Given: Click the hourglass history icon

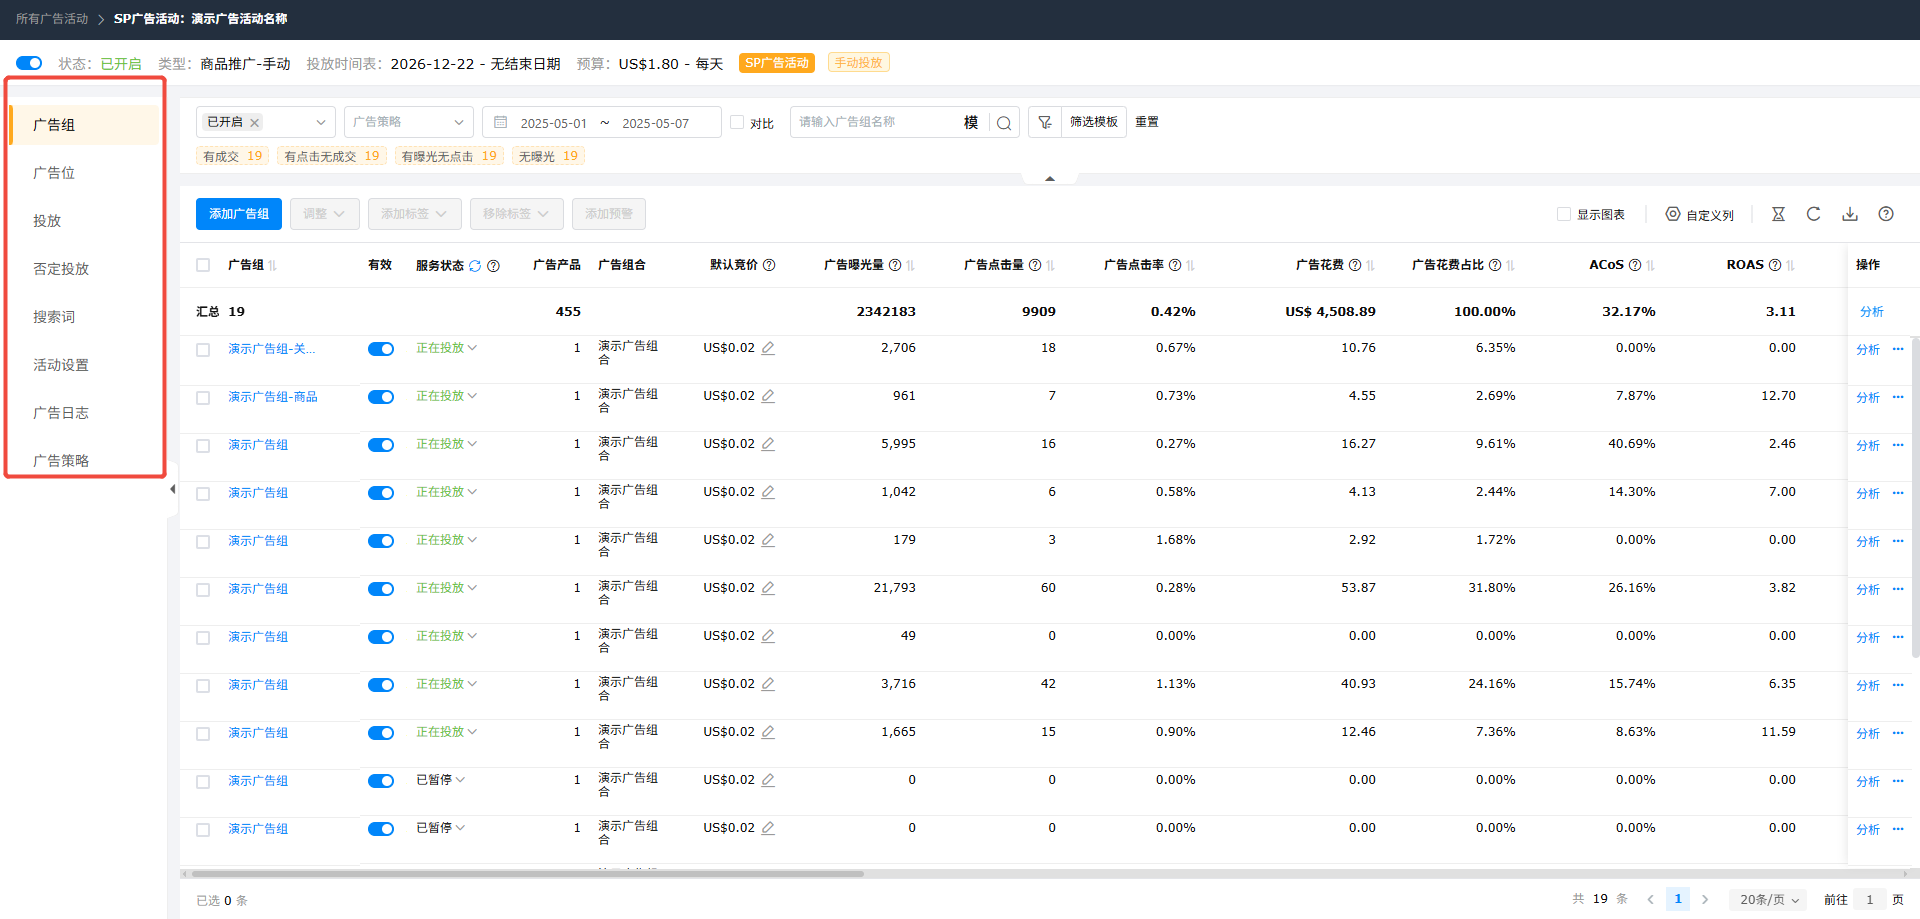Looking at the screenshot, I should pyautogui.click(x=1778, y=214).
